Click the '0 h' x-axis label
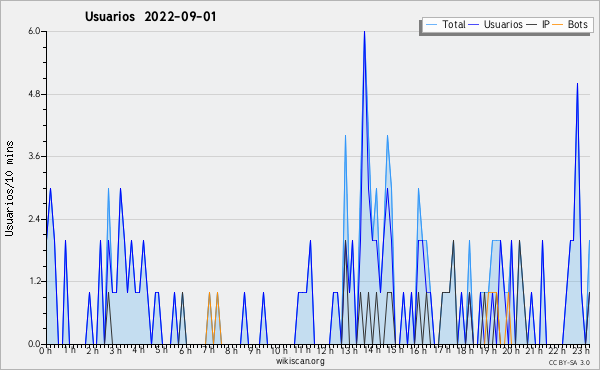The width and height of the screenshot is (600, 370). coord(45,350)
